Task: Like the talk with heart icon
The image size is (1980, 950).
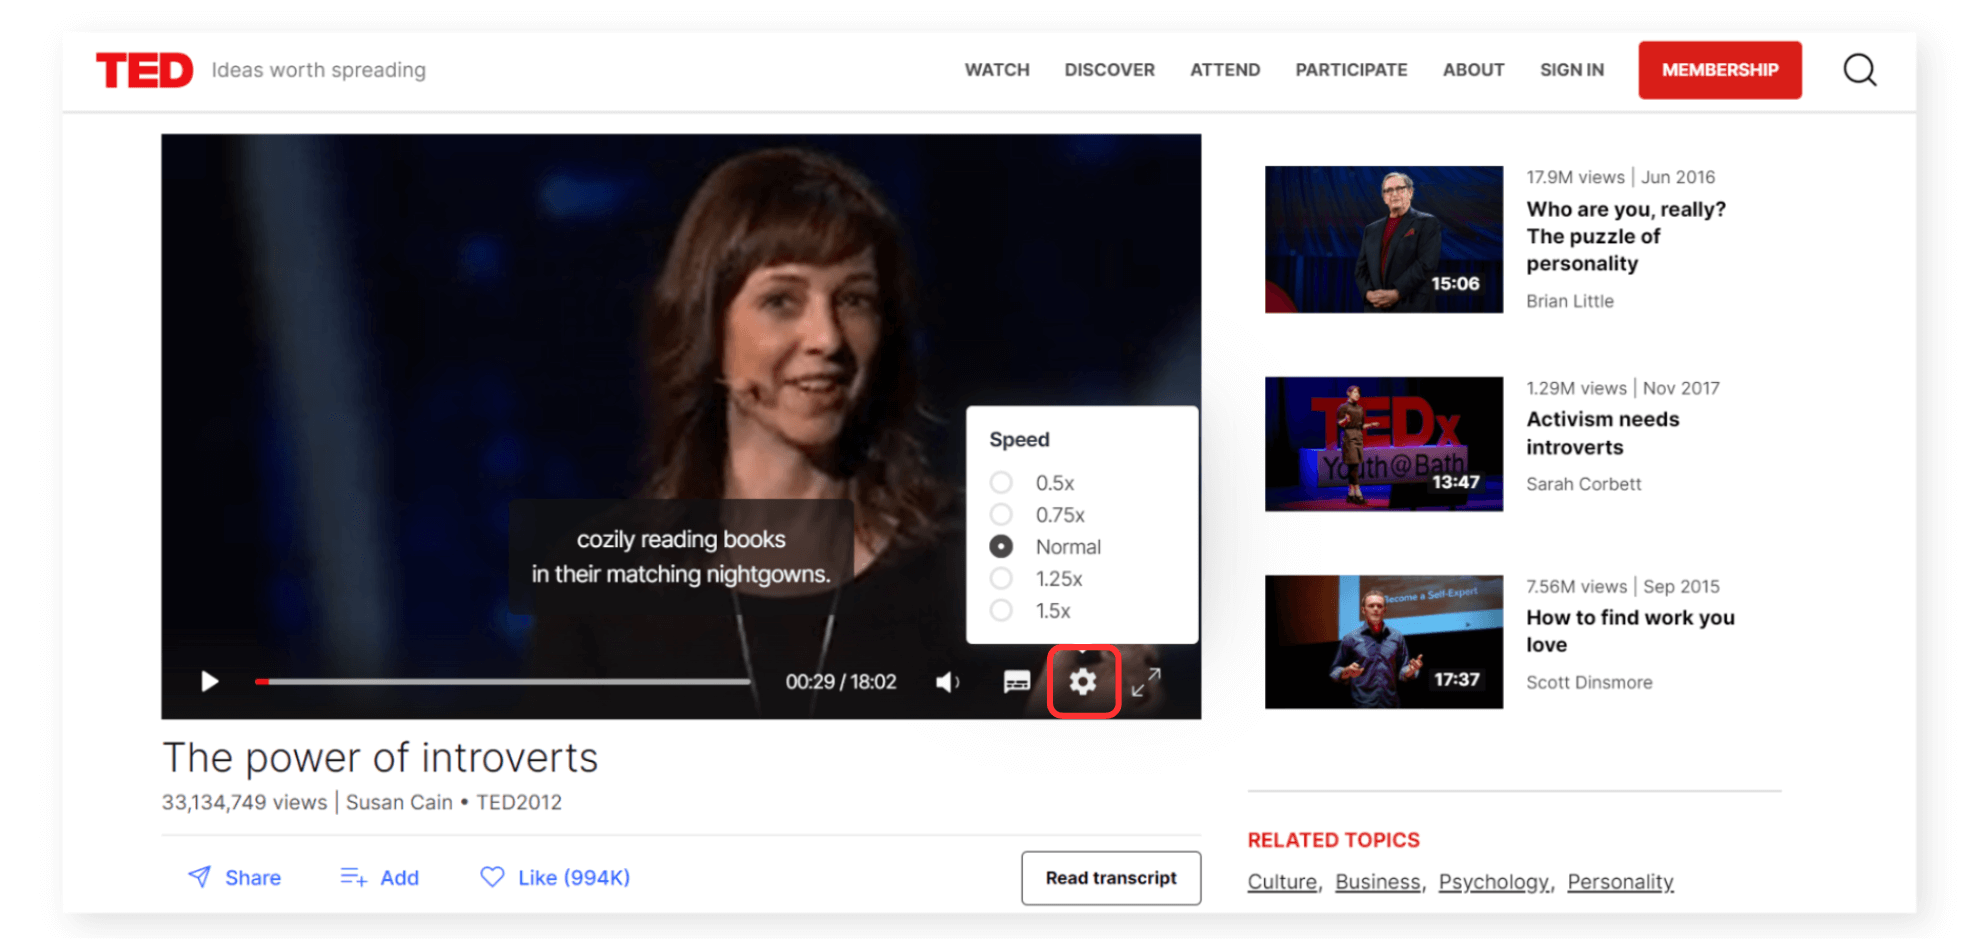Action: click(492, 877)
